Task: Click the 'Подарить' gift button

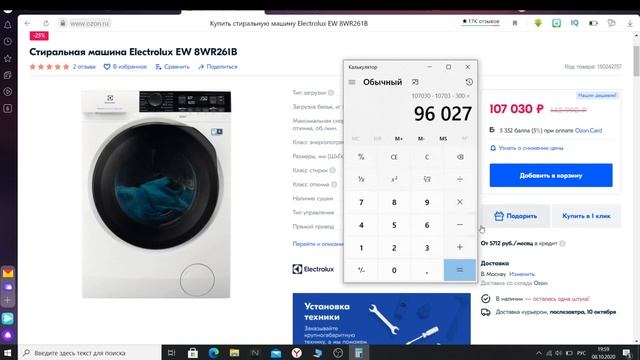Action: coord(515,216)
